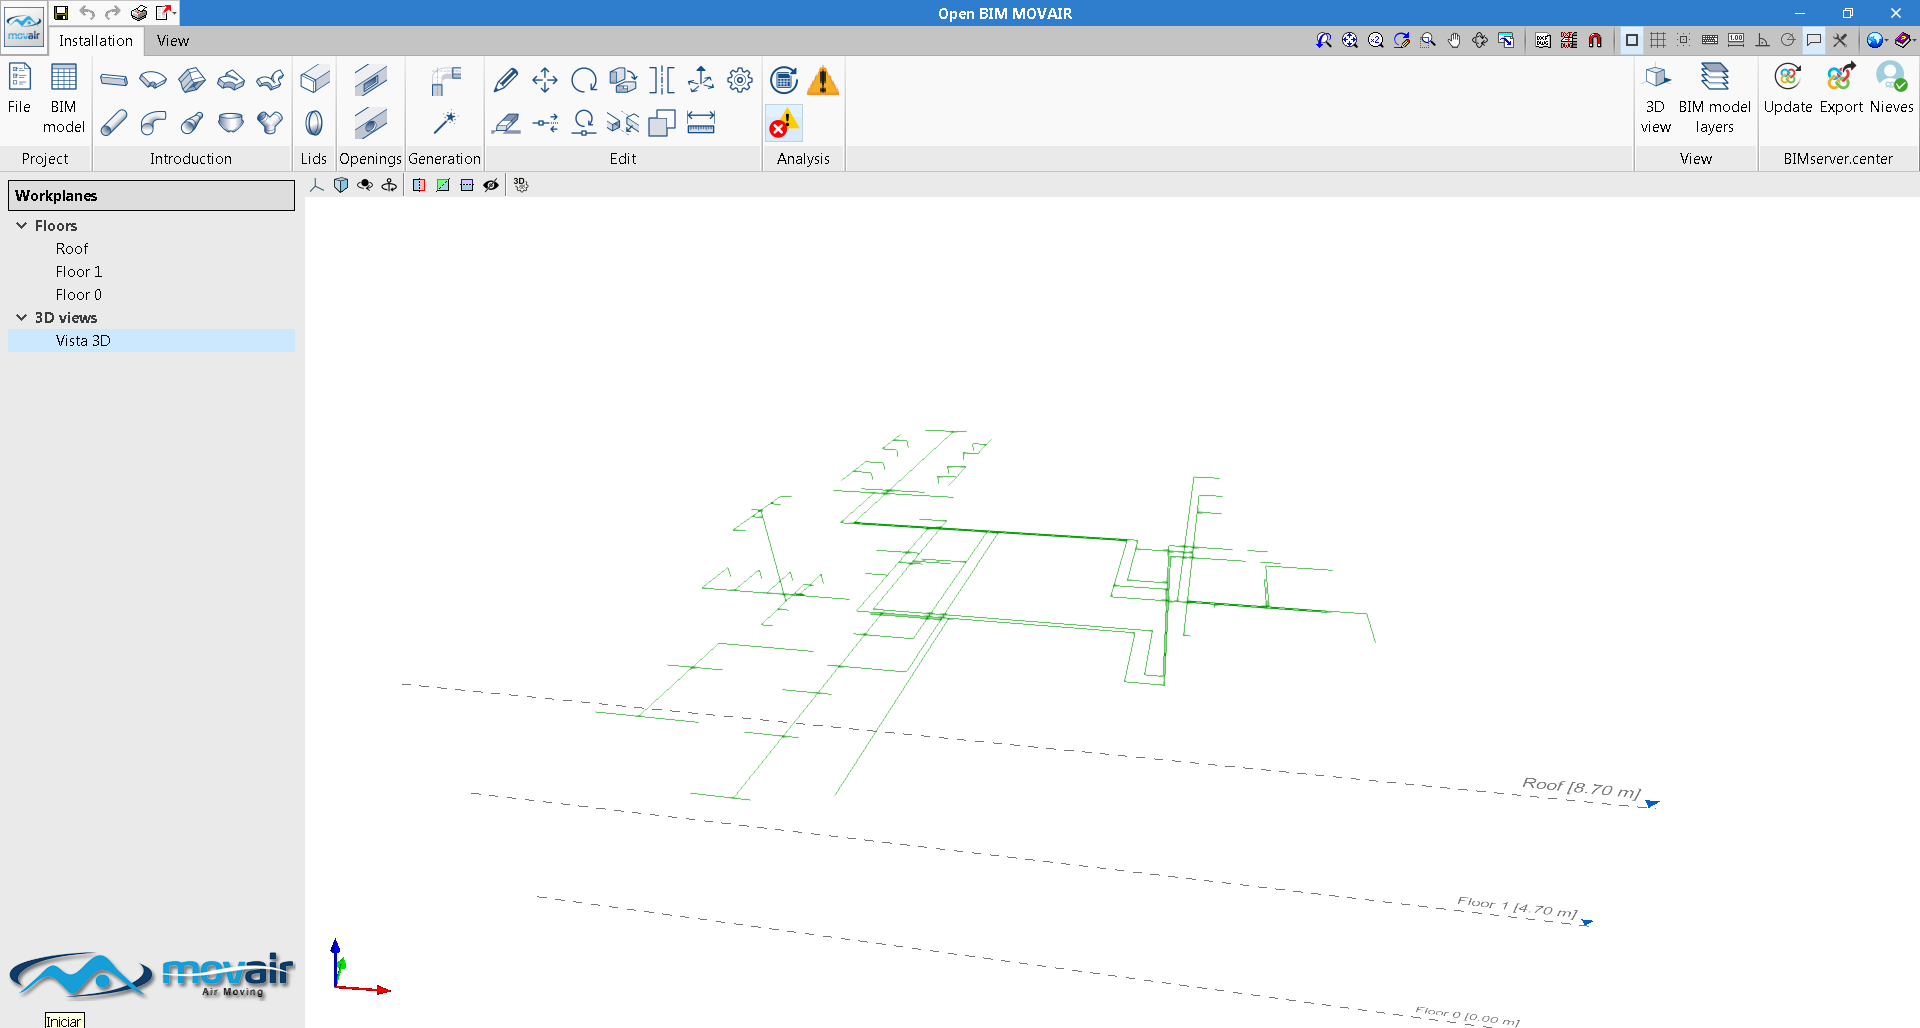The height and width of the screenshot is (1028, 1920).
Task: Open BIM model layers
Action: 1715,98
